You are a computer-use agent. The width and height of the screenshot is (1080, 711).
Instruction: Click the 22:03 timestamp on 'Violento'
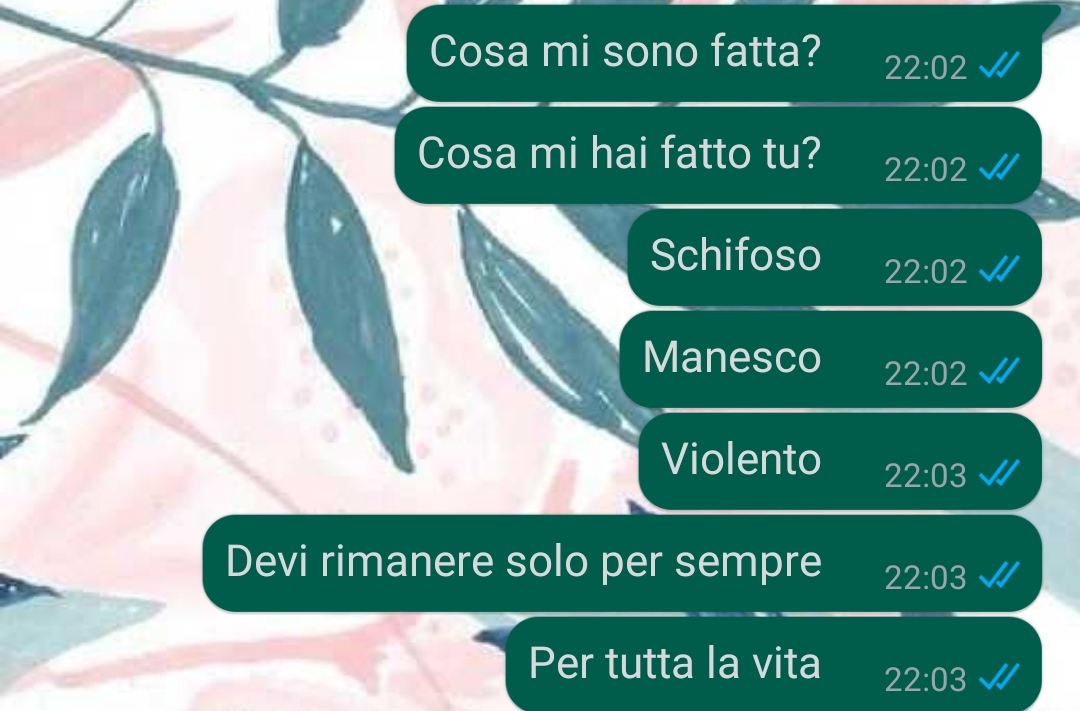point(925,475)
